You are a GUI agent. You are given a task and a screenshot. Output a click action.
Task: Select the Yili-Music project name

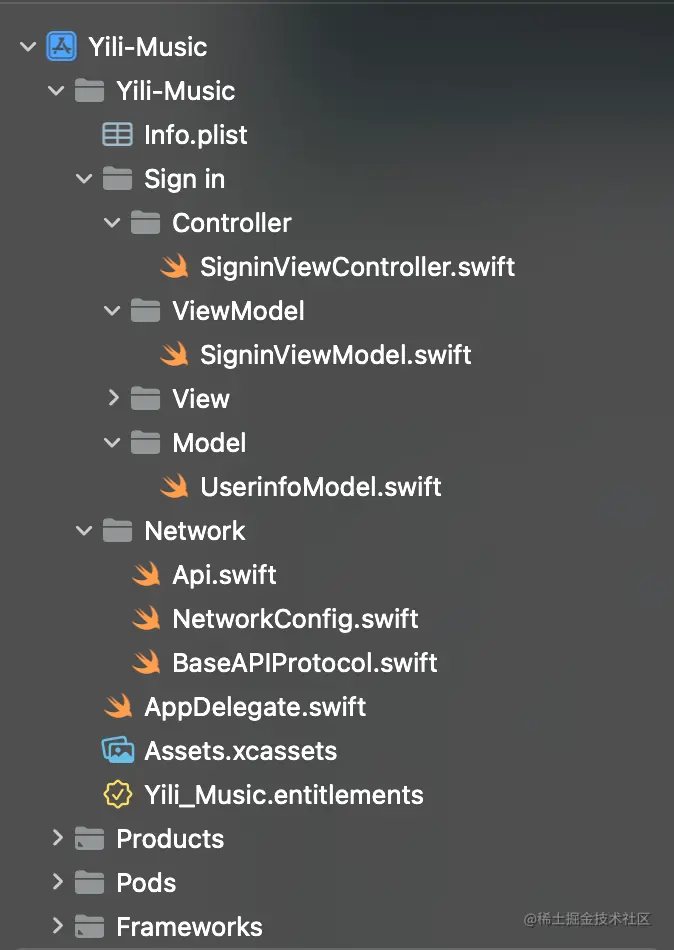coord(148,47)
